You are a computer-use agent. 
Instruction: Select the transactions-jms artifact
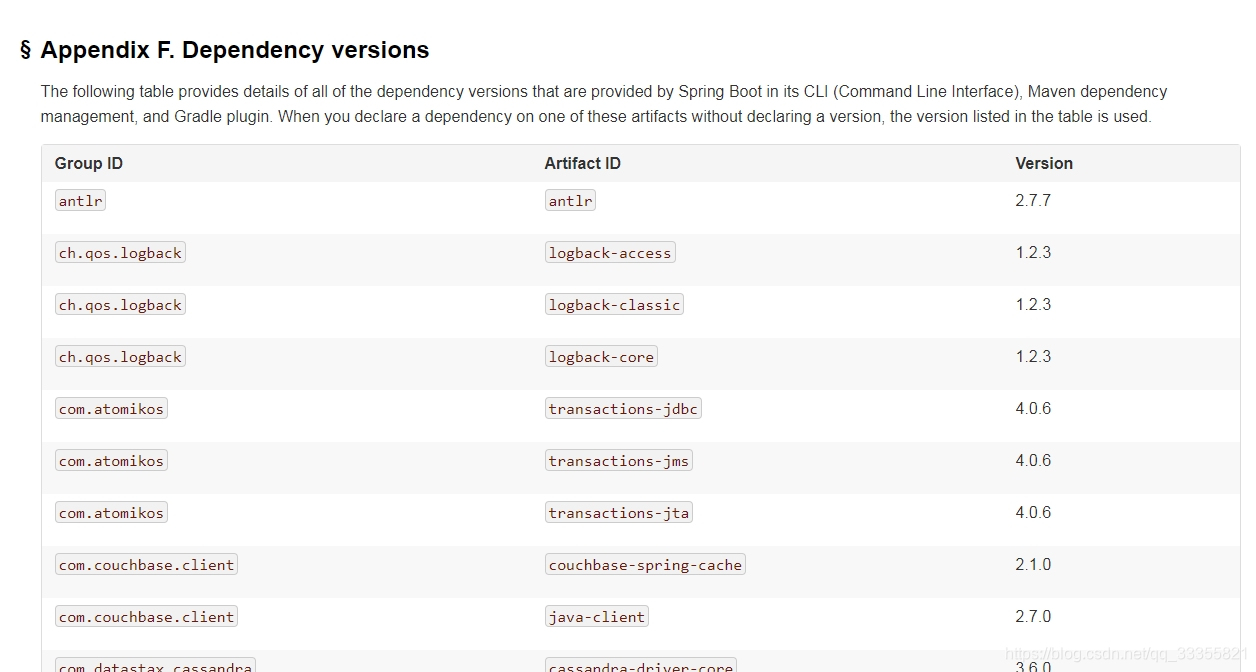click(x=619, y=461)
